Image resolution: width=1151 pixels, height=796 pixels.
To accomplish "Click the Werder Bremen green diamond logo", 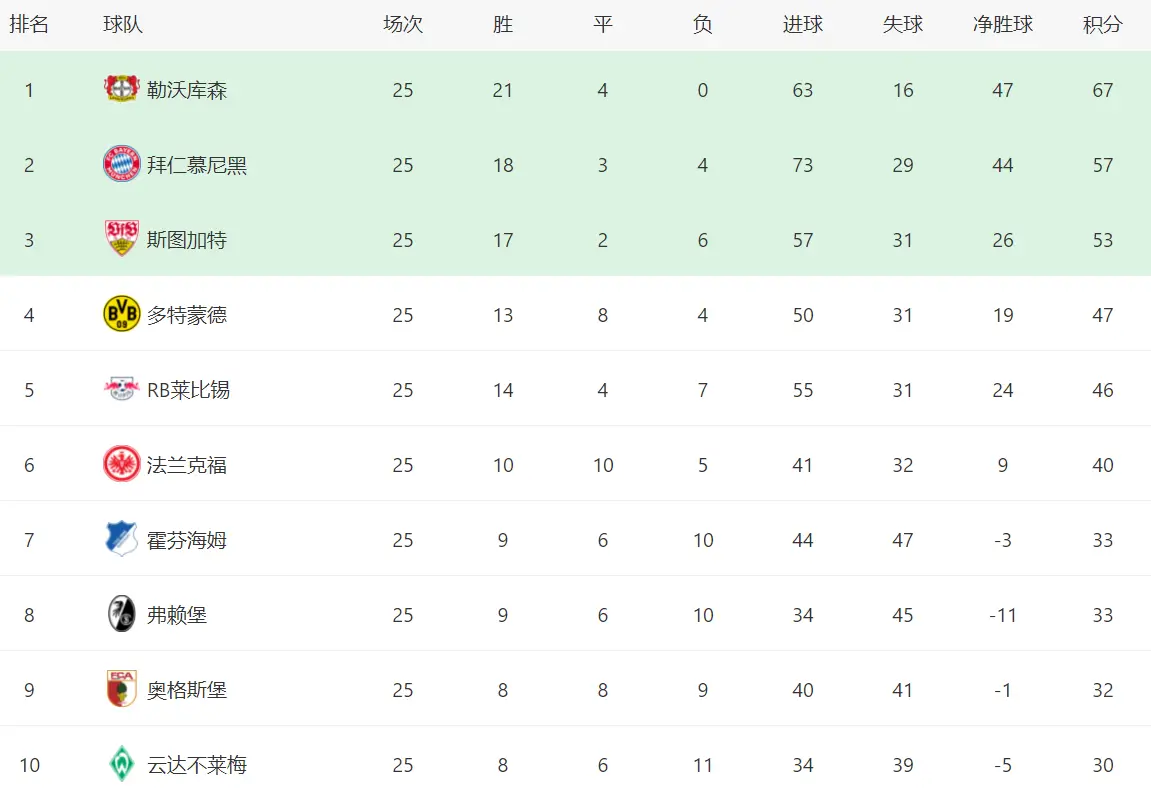I will click(x=122, y=764).
